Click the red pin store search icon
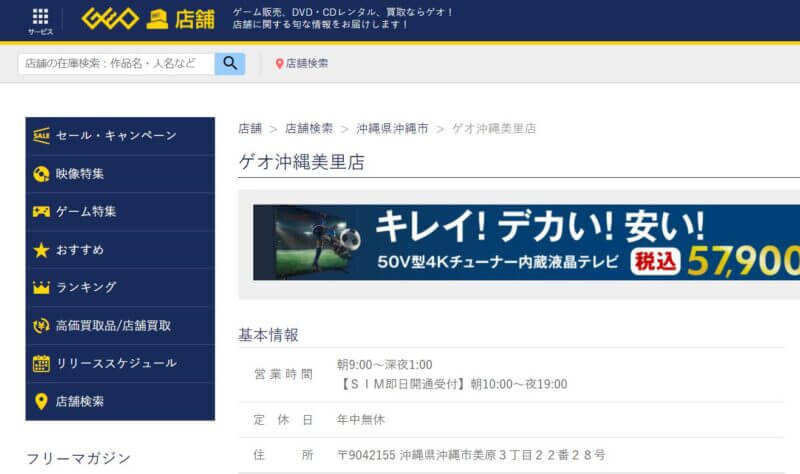This screenshot has width=800, height=474. coord(279,64)
